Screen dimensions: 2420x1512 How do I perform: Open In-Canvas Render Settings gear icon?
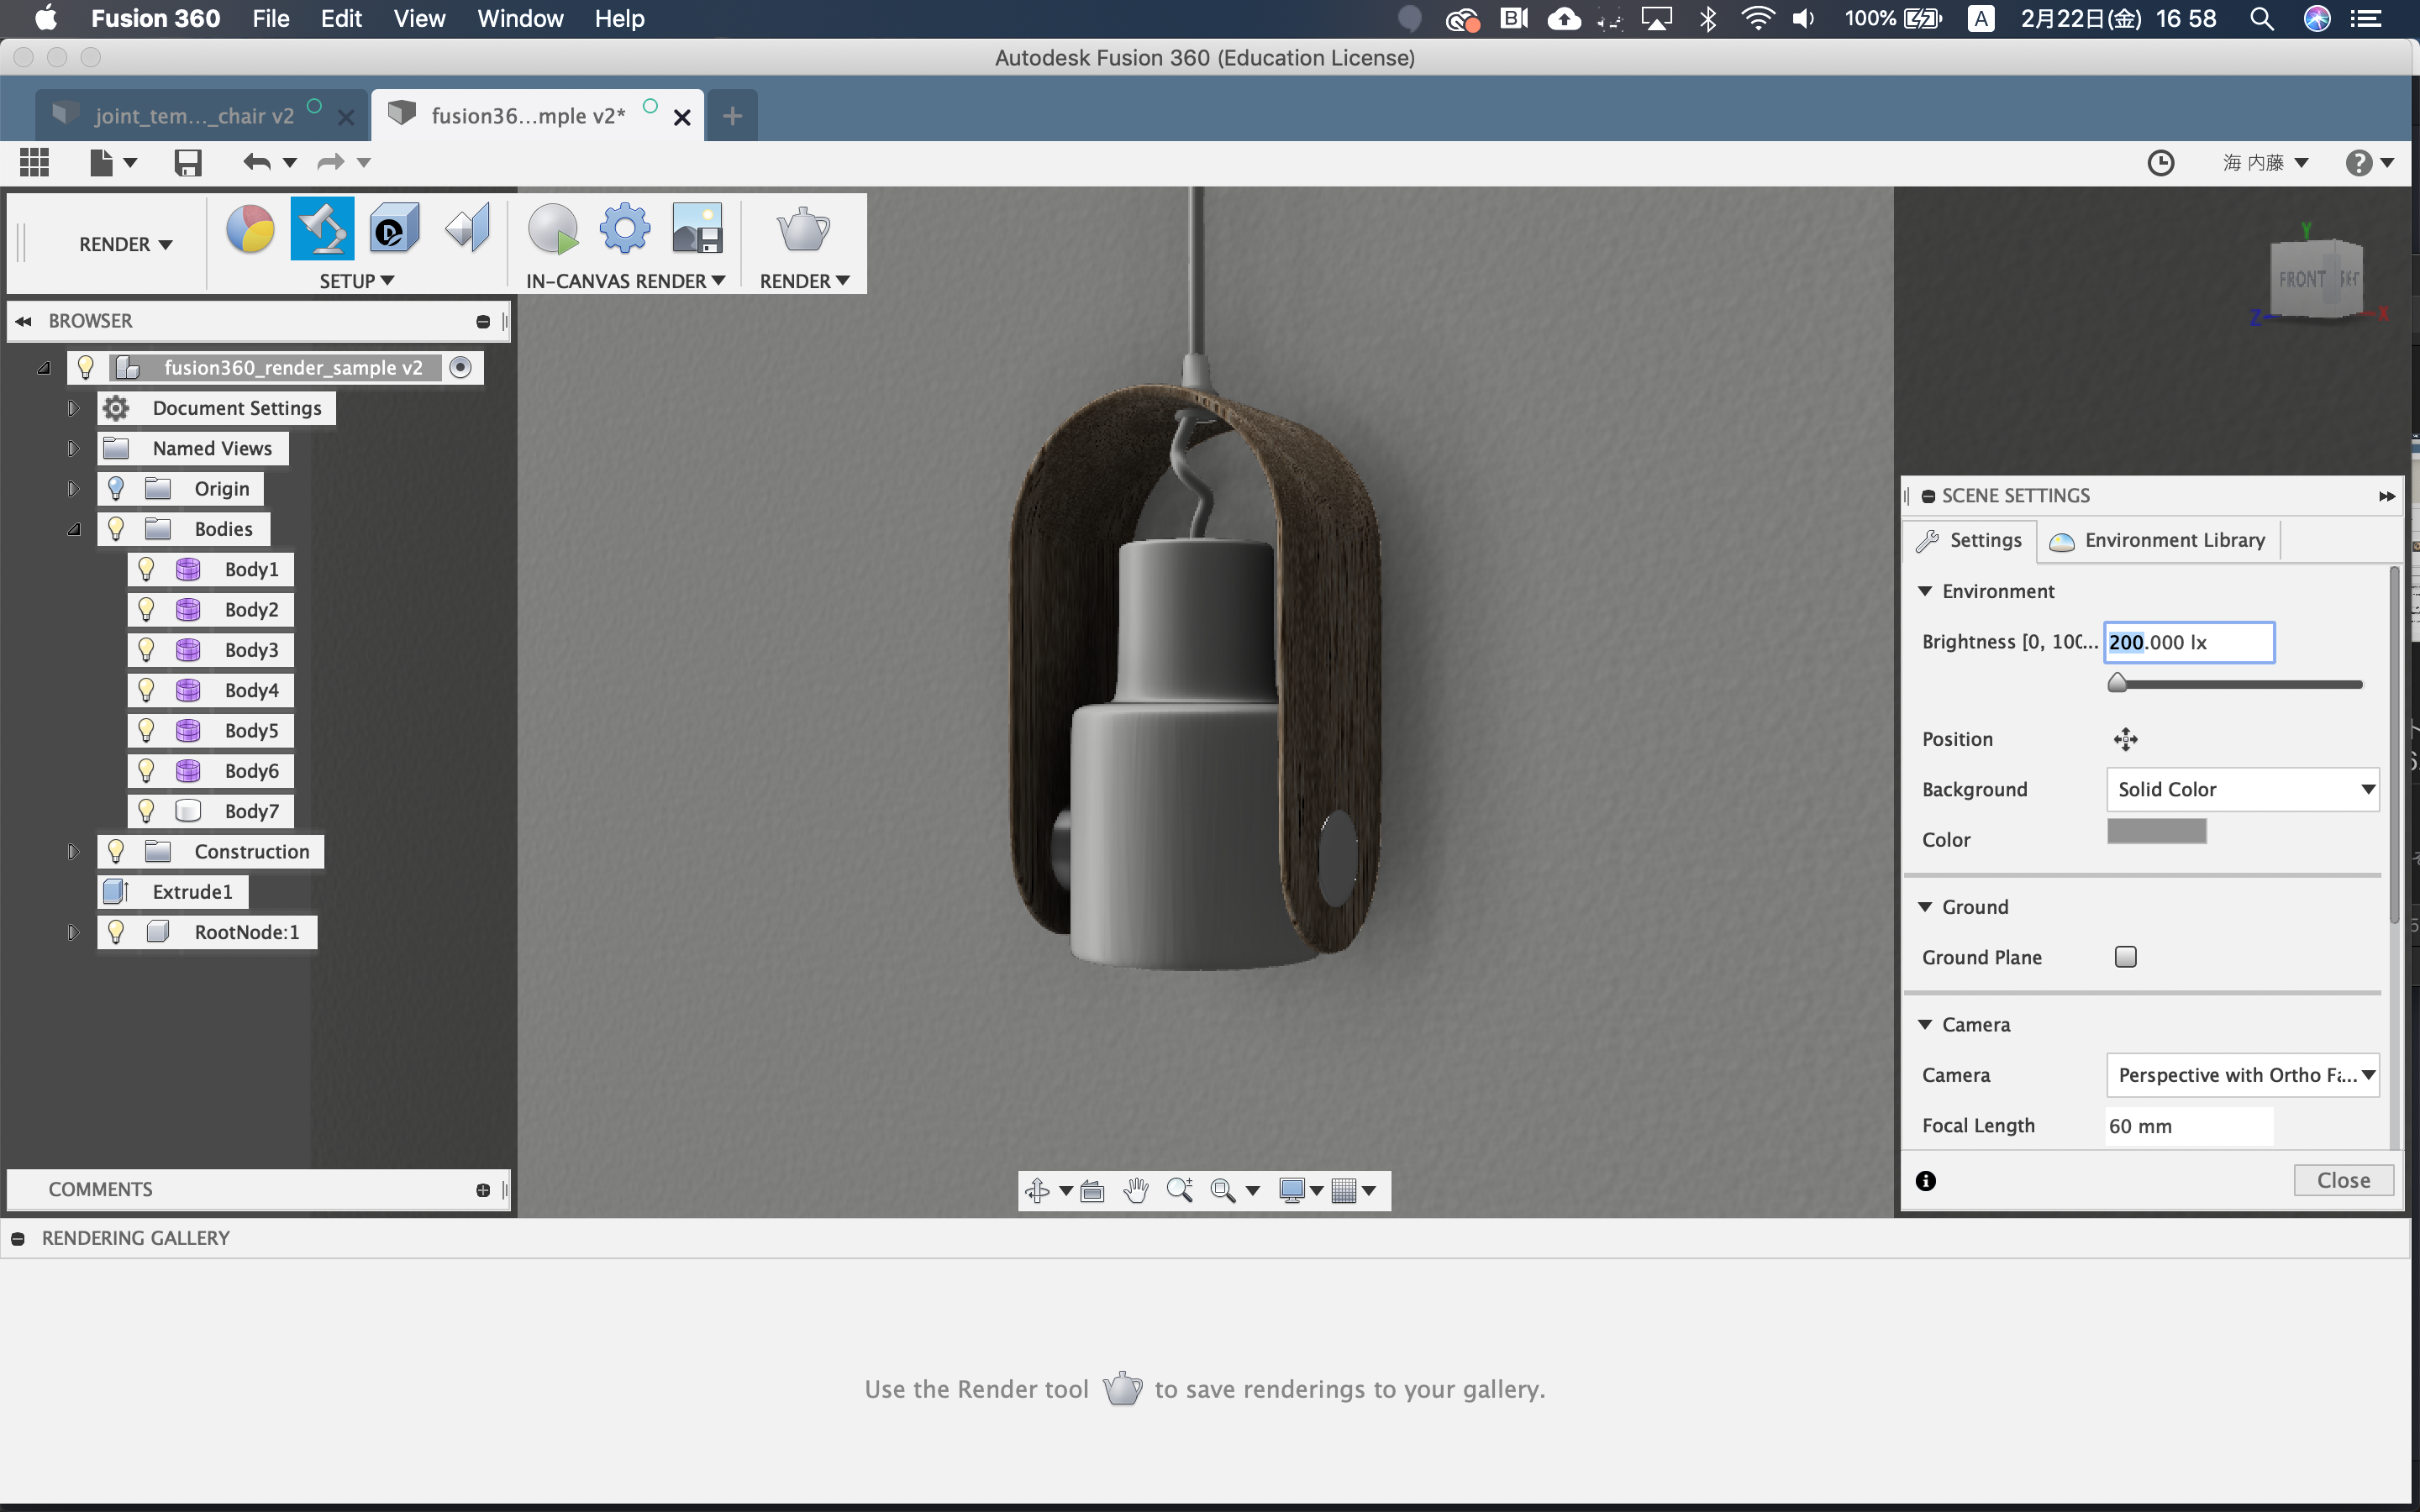pyautogui.click(x=625, y=230)
